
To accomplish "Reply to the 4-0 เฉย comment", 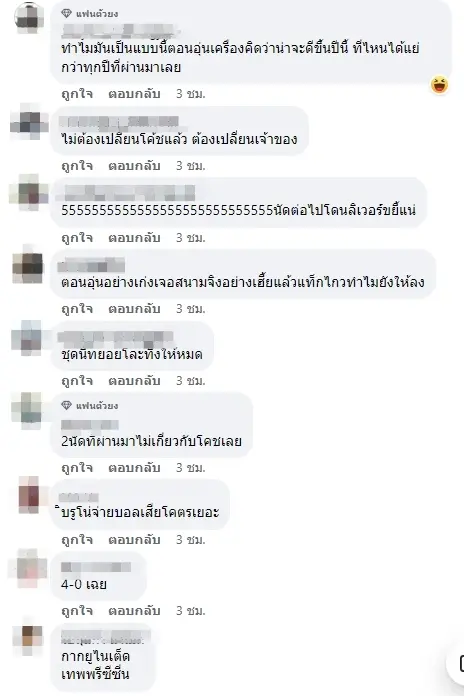I will click(x=134, y=611).
